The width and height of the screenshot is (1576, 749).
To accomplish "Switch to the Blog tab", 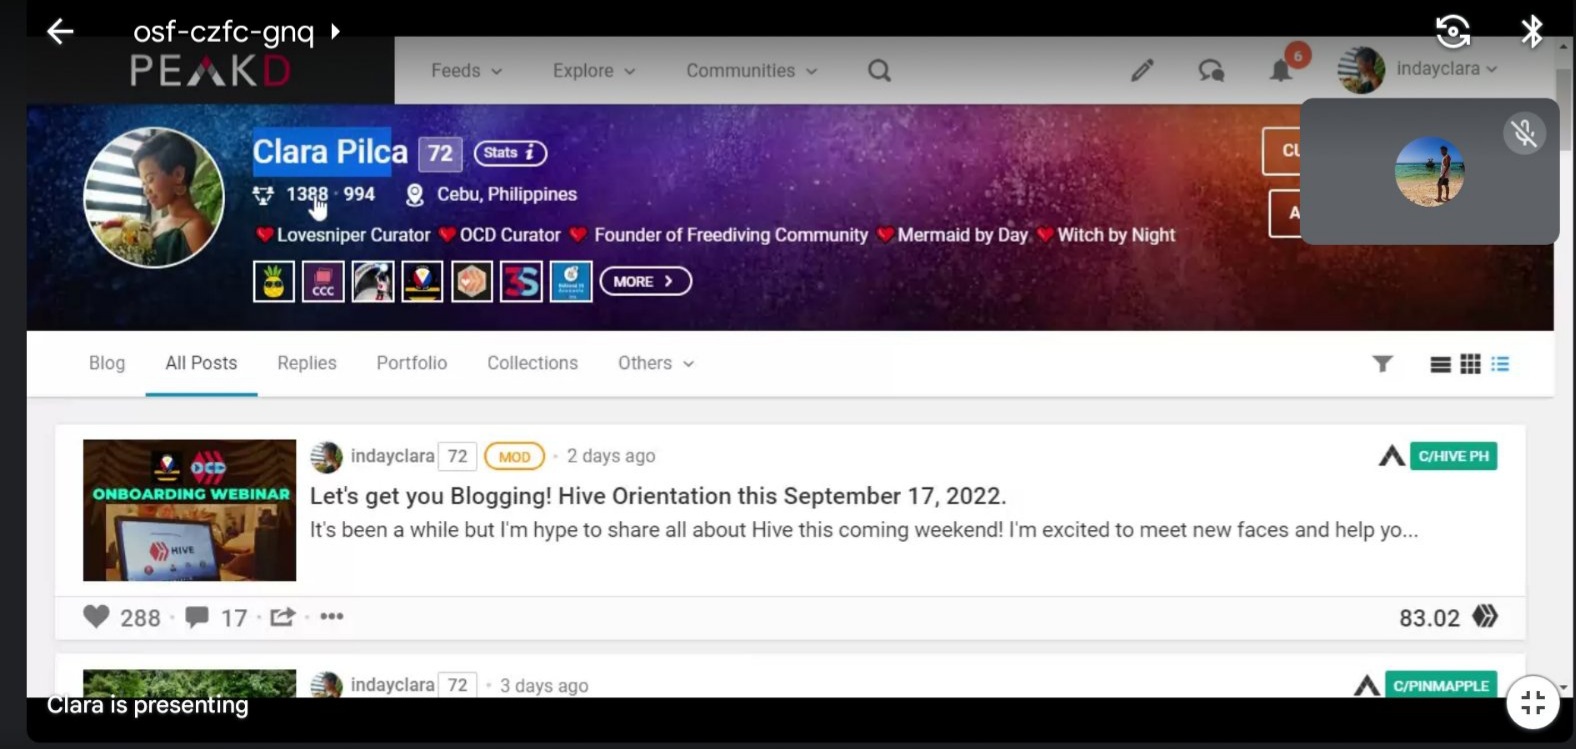I will pyautogui.click(x=107, y=363).
